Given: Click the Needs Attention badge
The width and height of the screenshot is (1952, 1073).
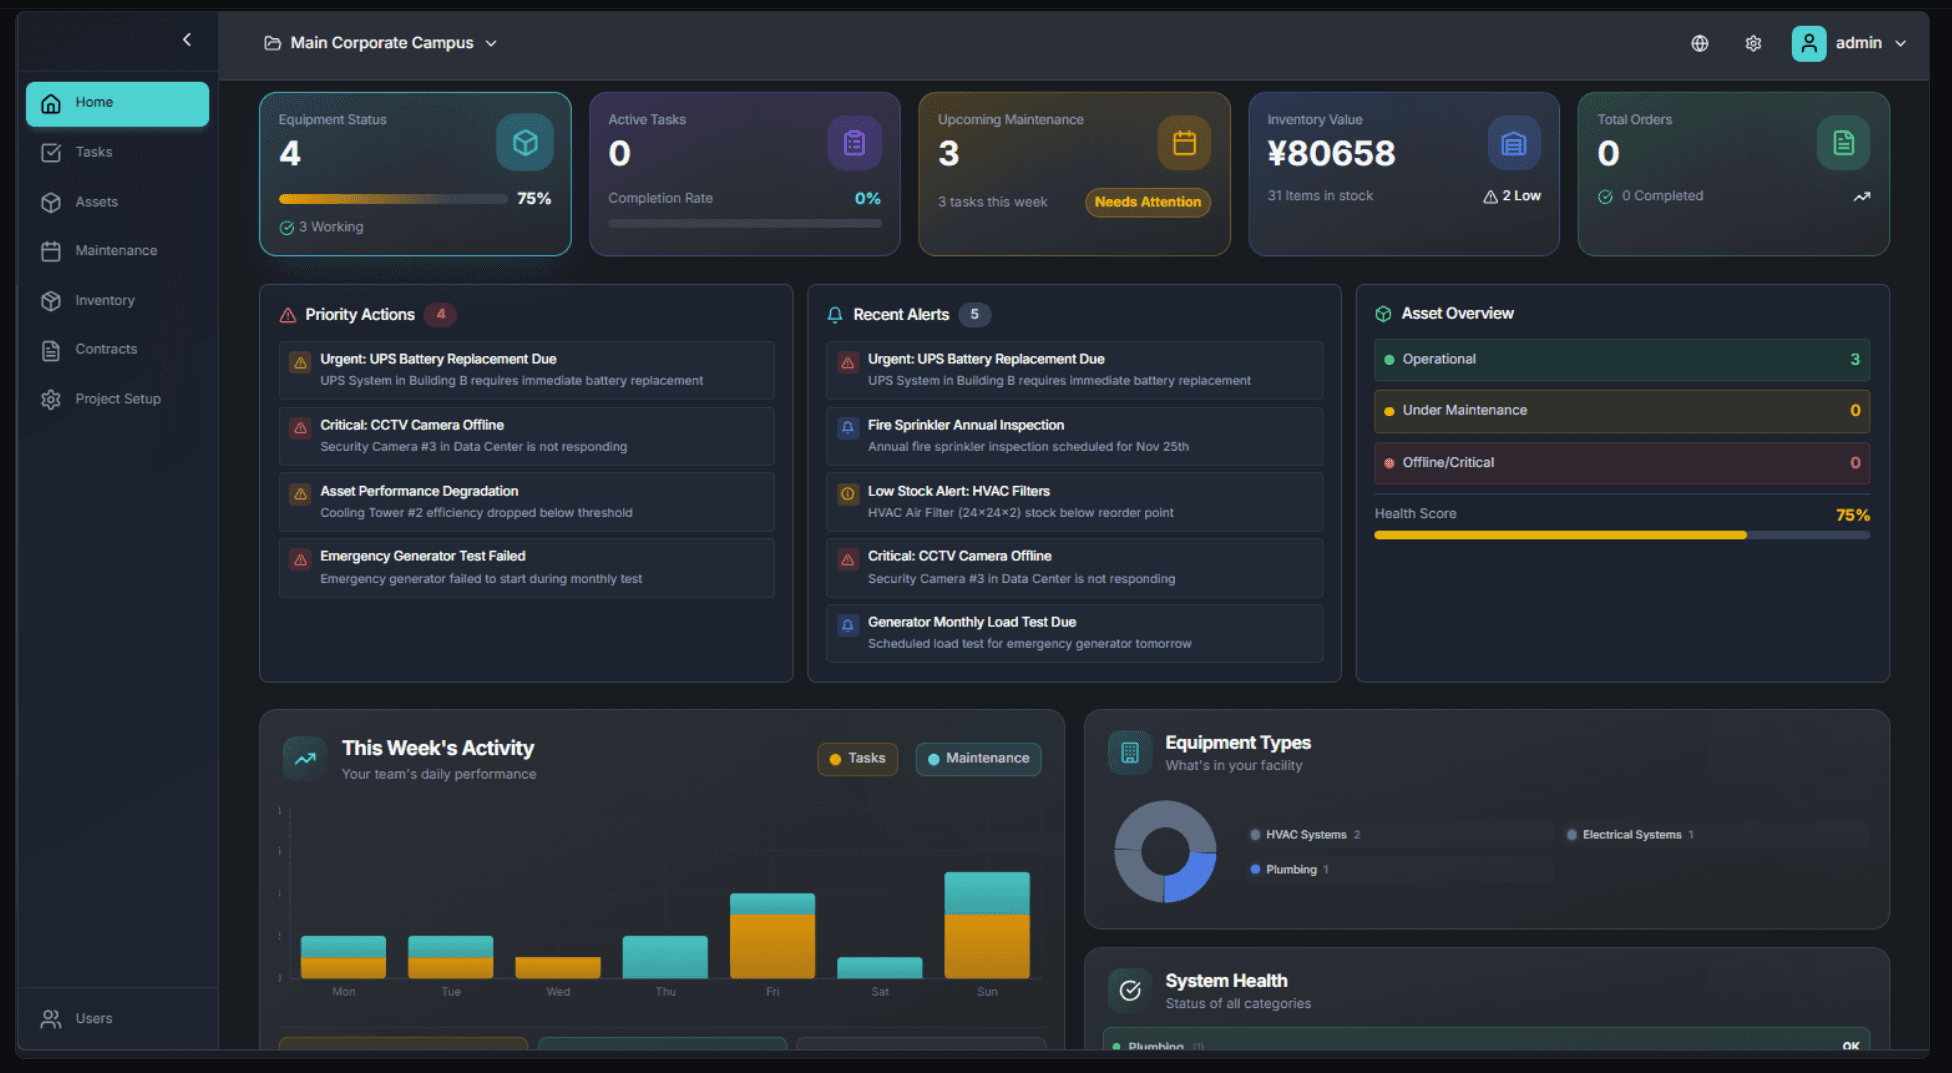Looking at the screenshot, I should pyautogui.click(x=1146, y=202).
